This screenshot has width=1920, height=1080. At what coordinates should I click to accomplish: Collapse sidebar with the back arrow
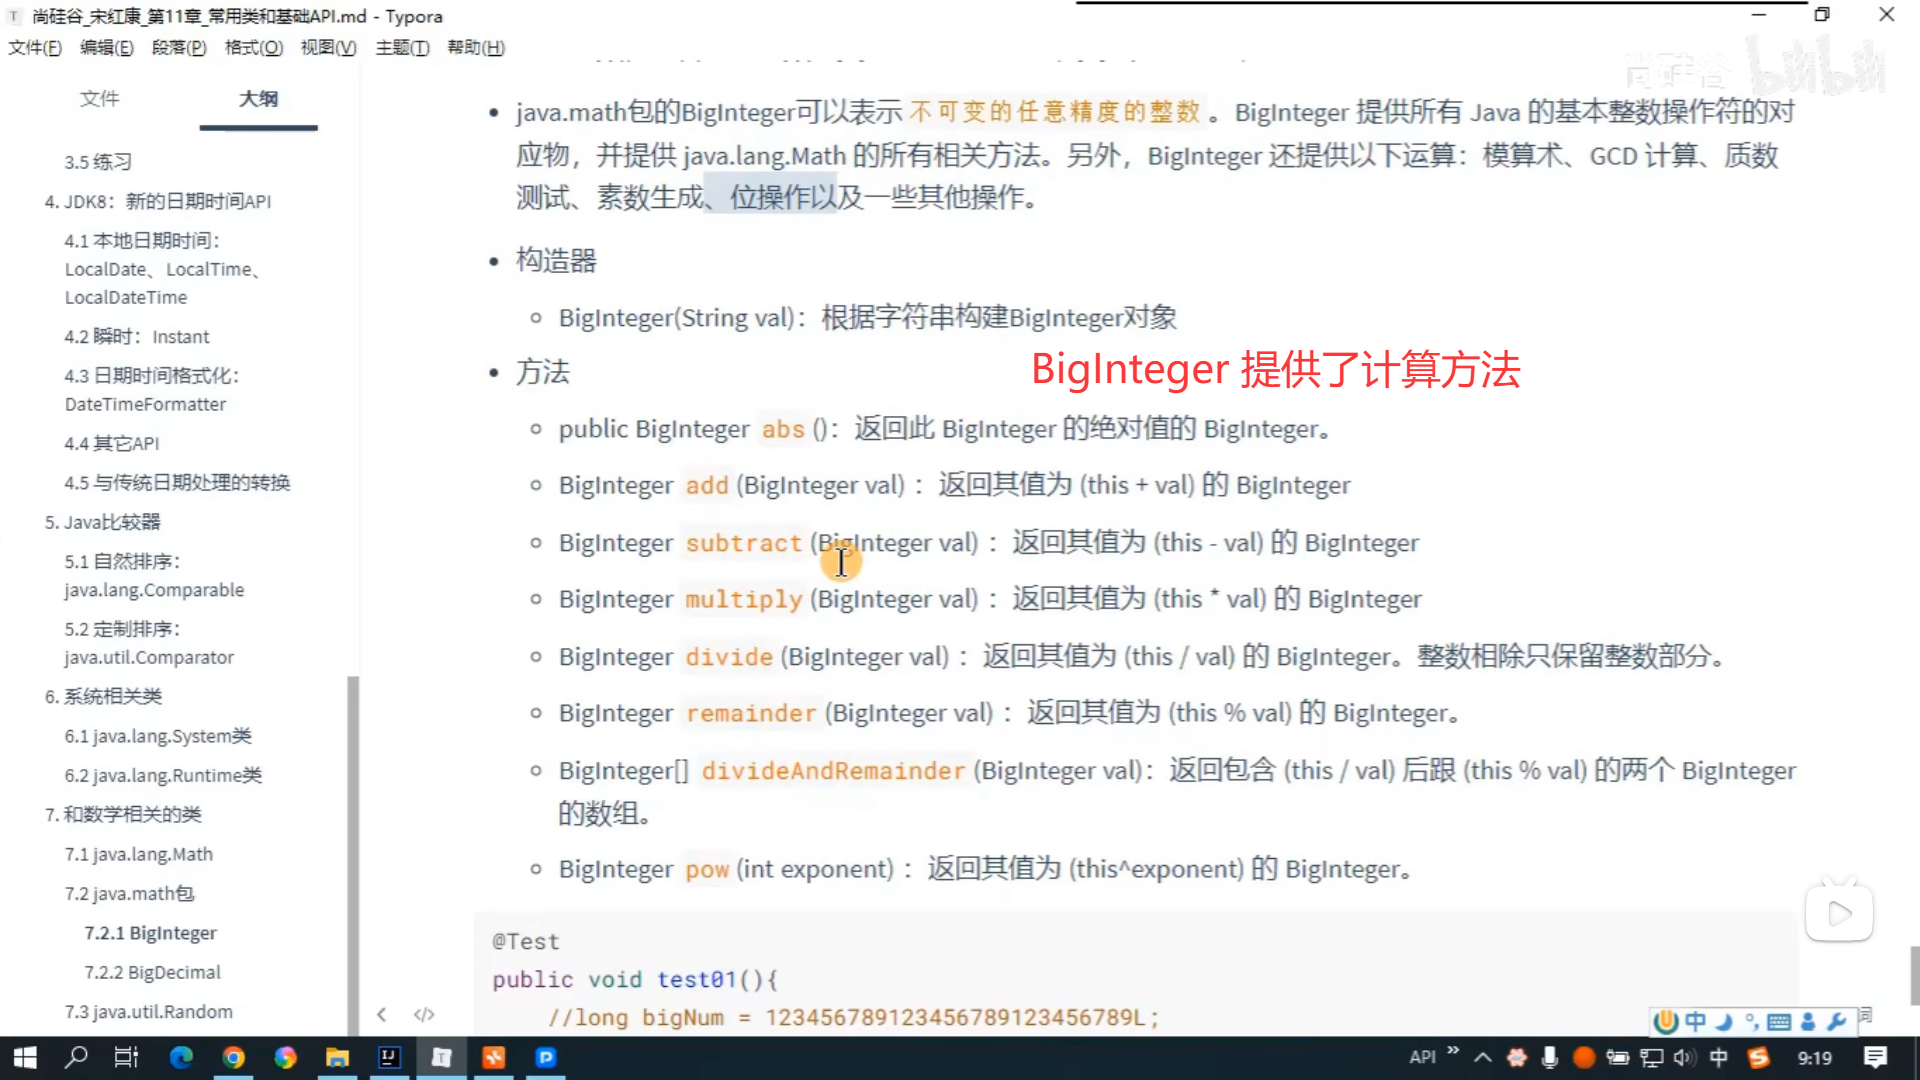[382, 1014]
